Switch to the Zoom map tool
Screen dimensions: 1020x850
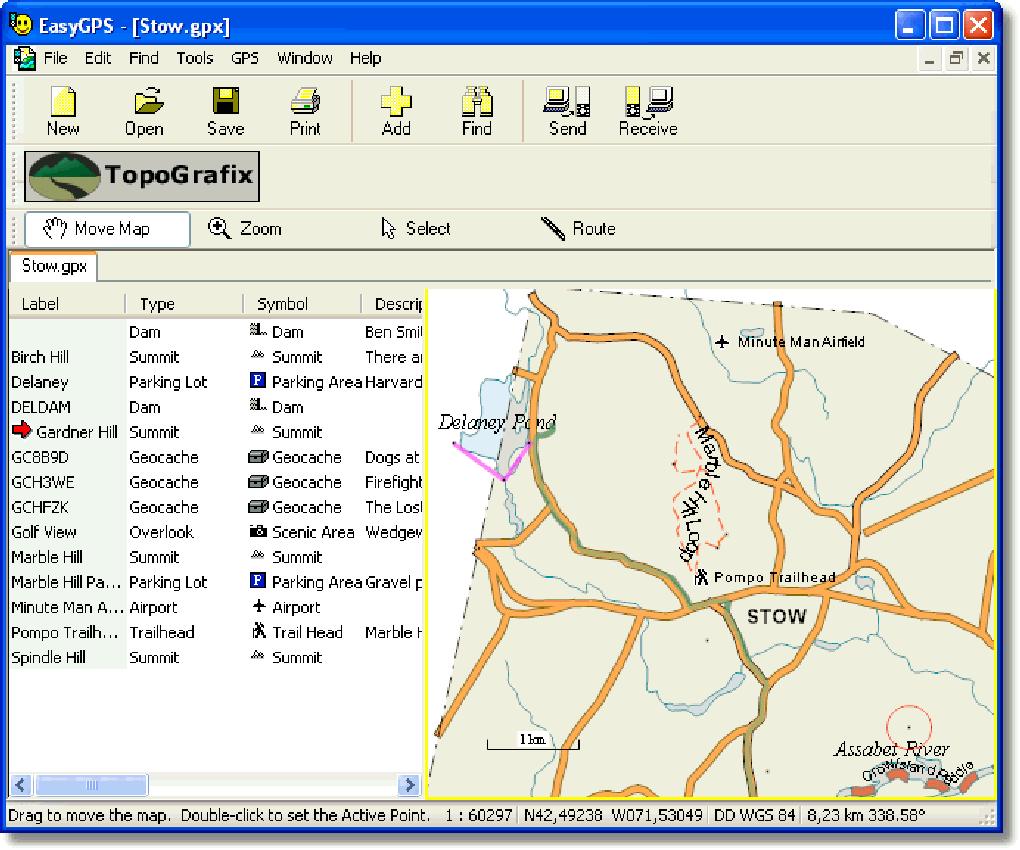245,229
